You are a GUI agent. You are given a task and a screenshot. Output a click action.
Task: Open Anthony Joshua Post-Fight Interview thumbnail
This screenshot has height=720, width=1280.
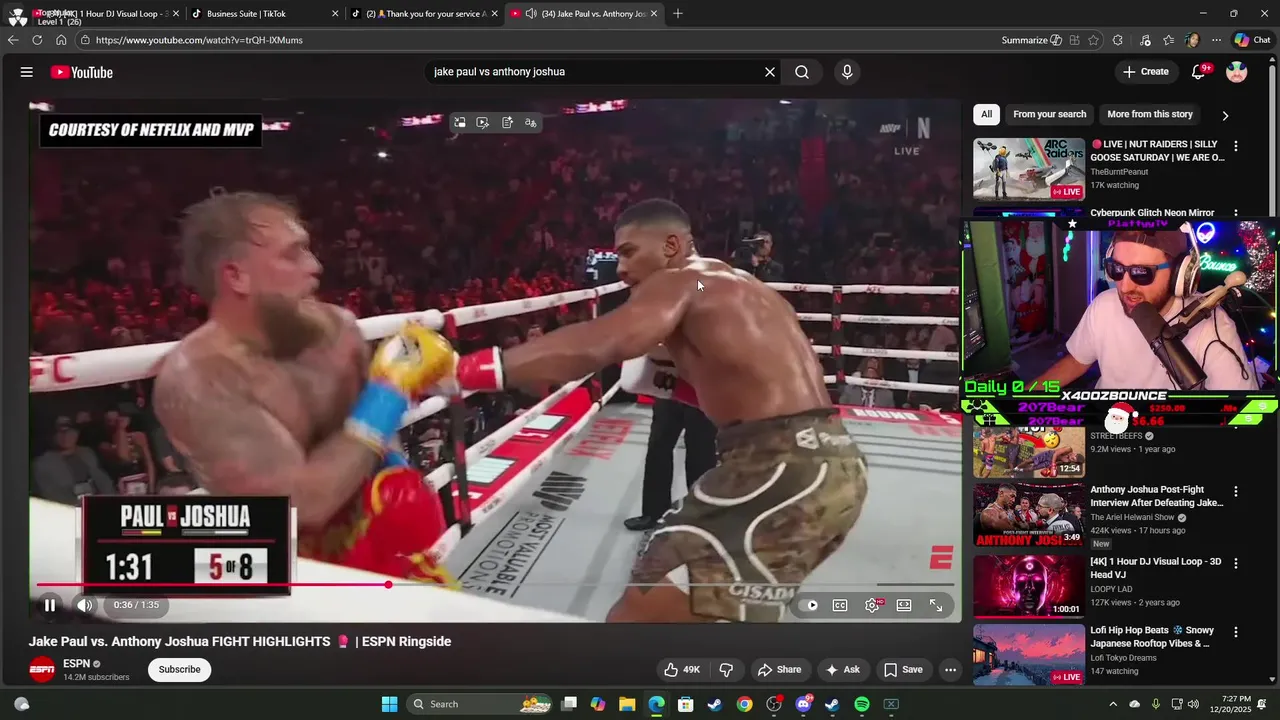click(1029, 515)
